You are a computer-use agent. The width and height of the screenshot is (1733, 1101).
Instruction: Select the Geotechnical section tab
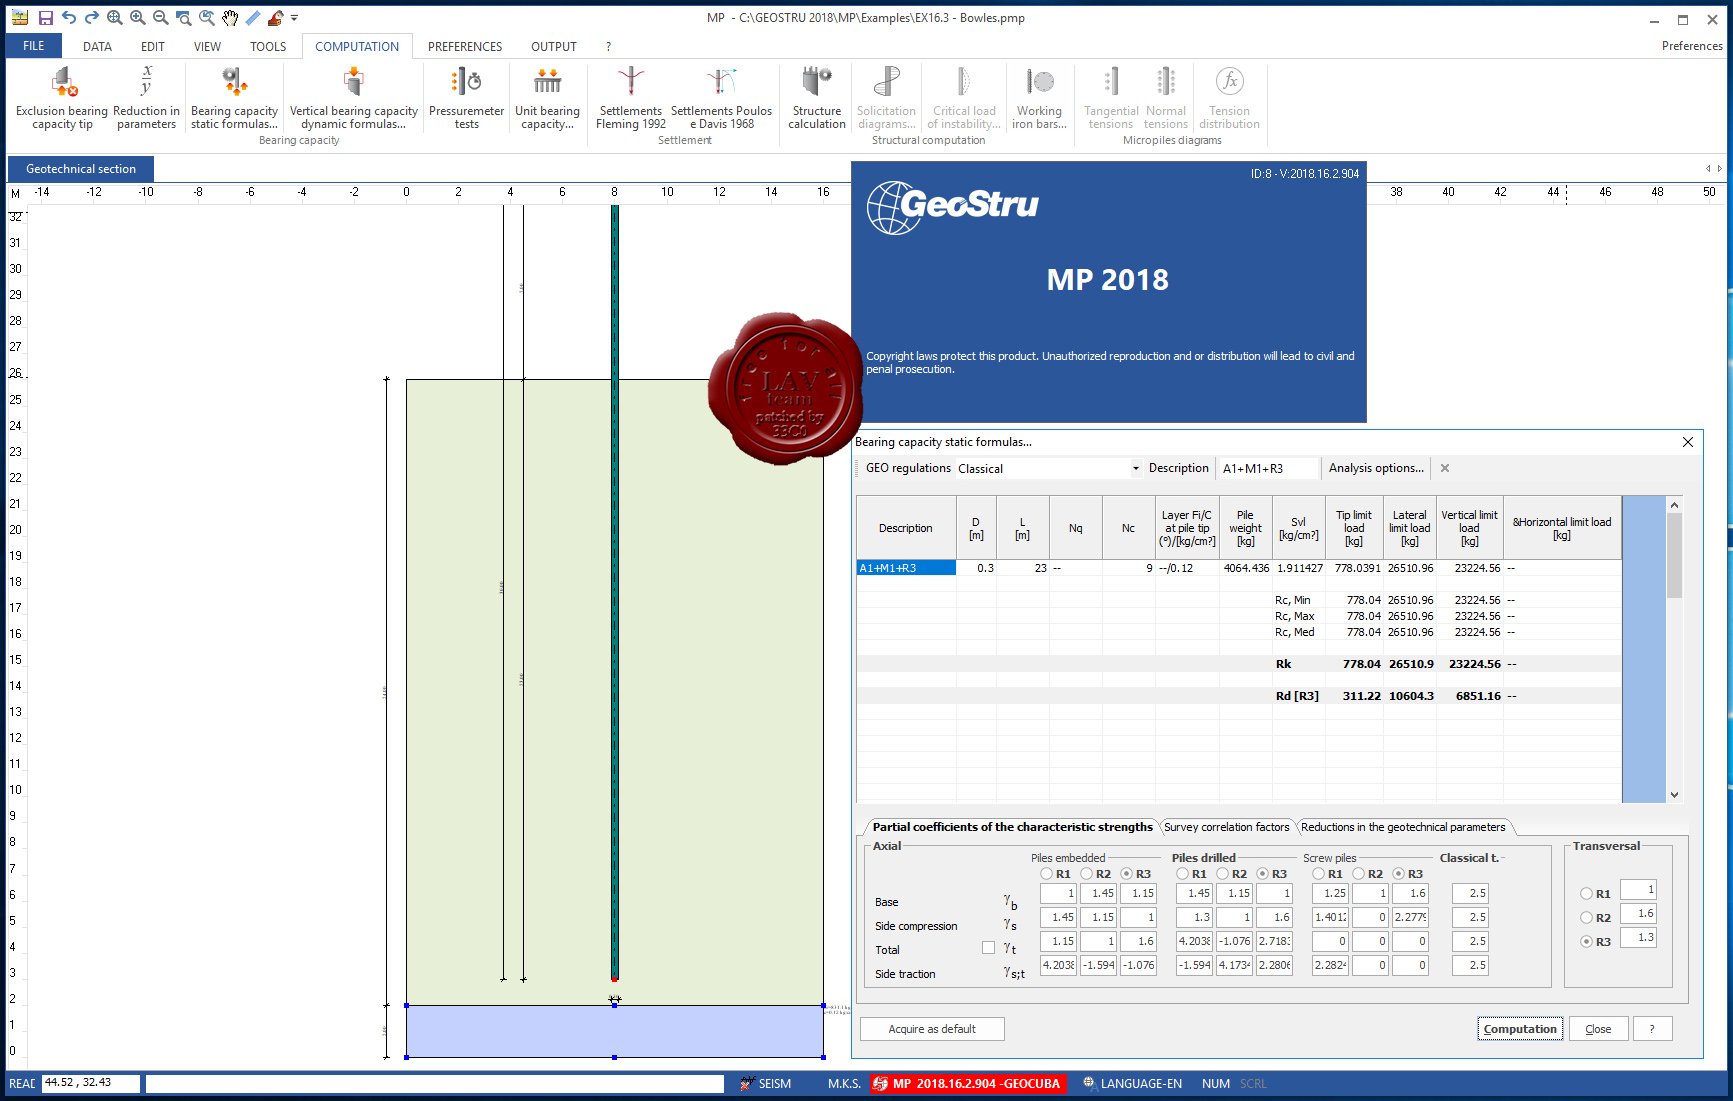pos(81,169)
